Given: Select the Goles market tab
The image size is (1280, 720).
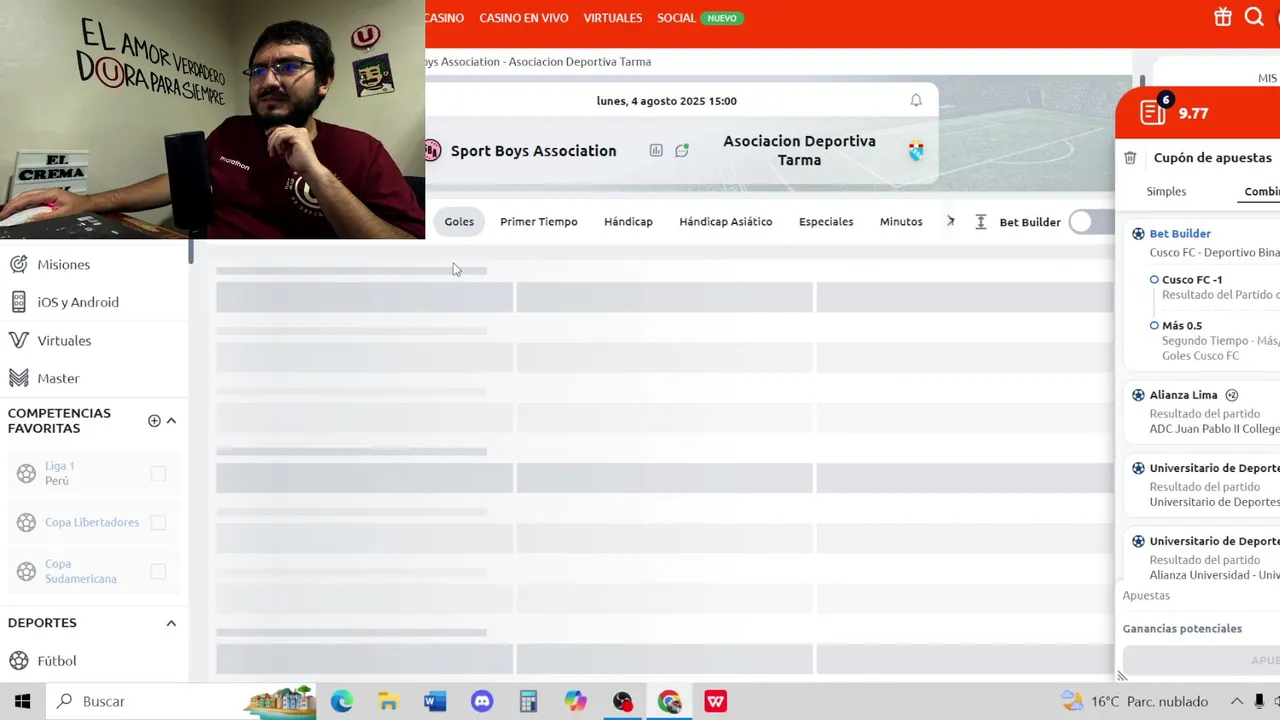Looking at the screenshot, I should (x=459, y=221).
